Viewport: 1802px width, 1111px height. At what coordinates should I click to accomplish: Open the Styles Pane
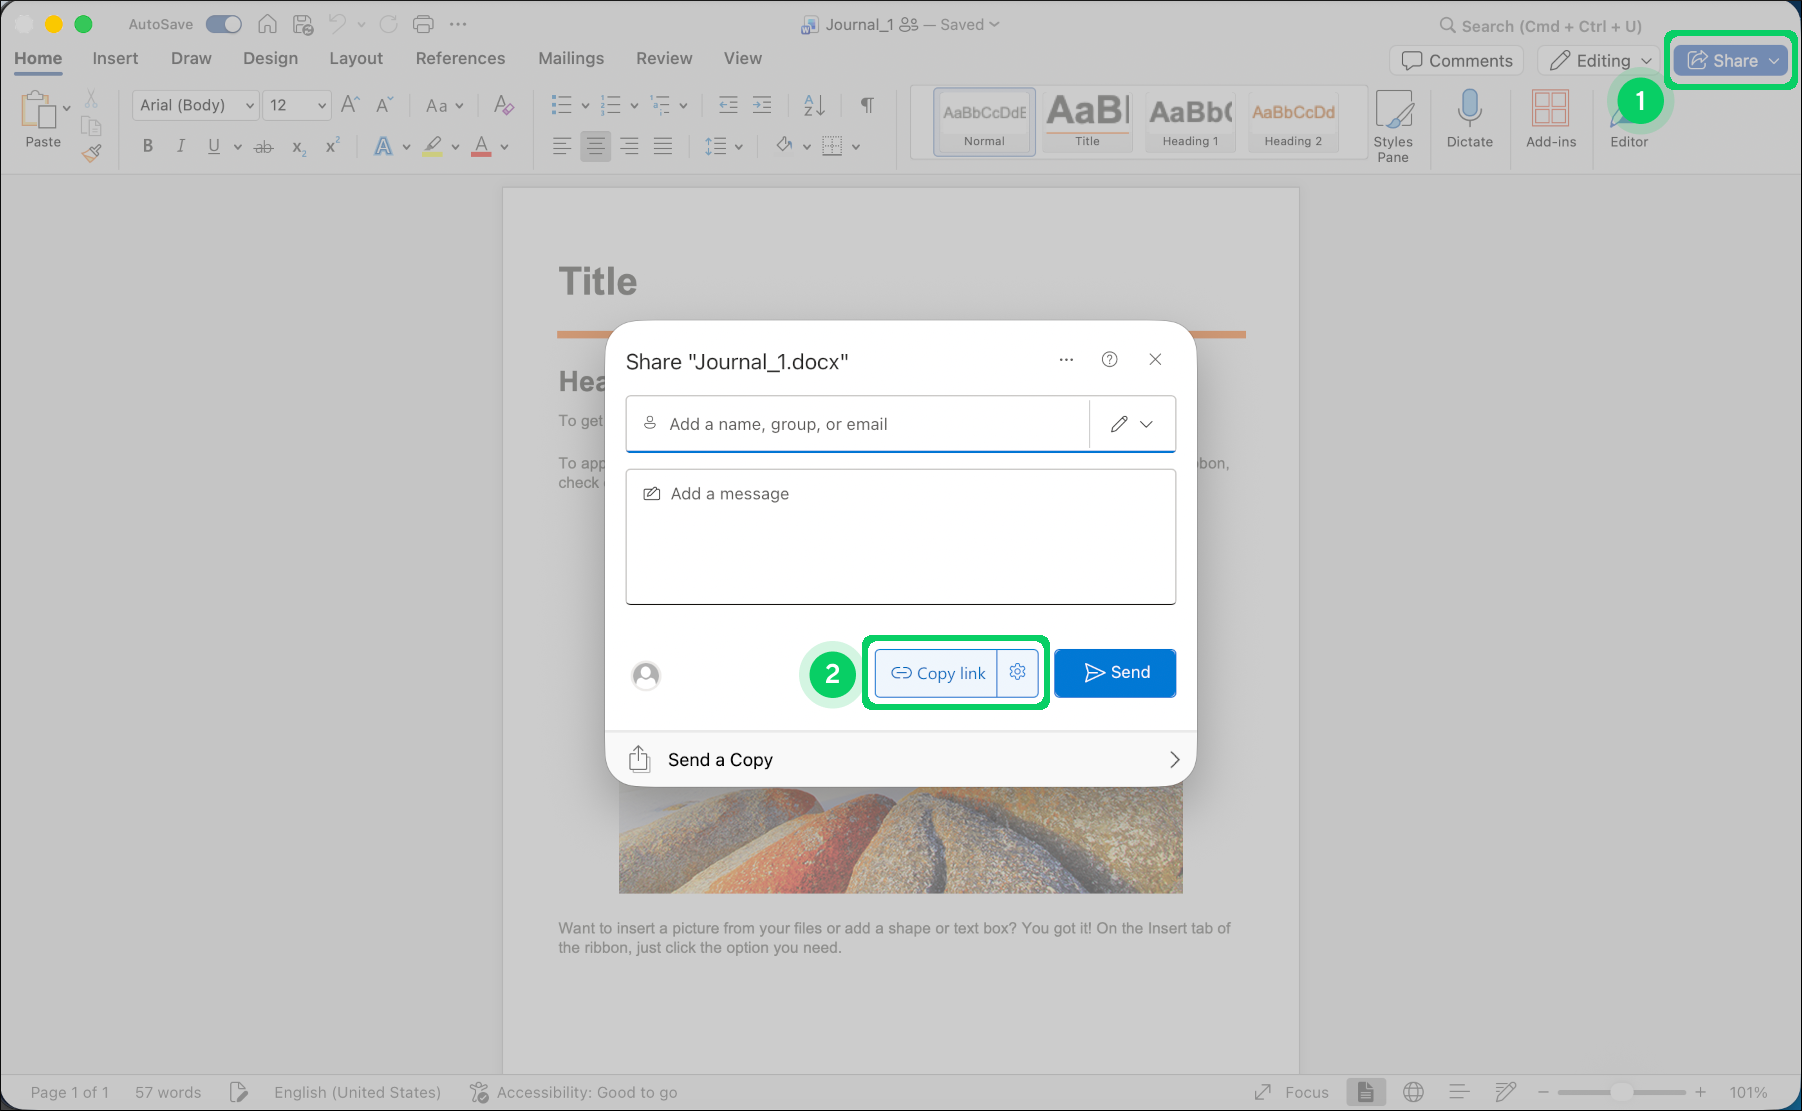click(1394, 122)
